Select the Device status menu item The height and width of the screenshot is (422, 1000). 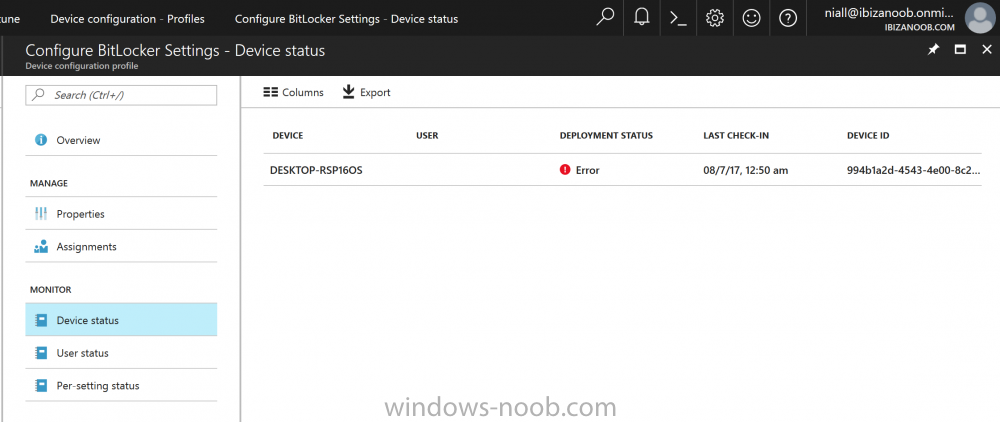121,320
